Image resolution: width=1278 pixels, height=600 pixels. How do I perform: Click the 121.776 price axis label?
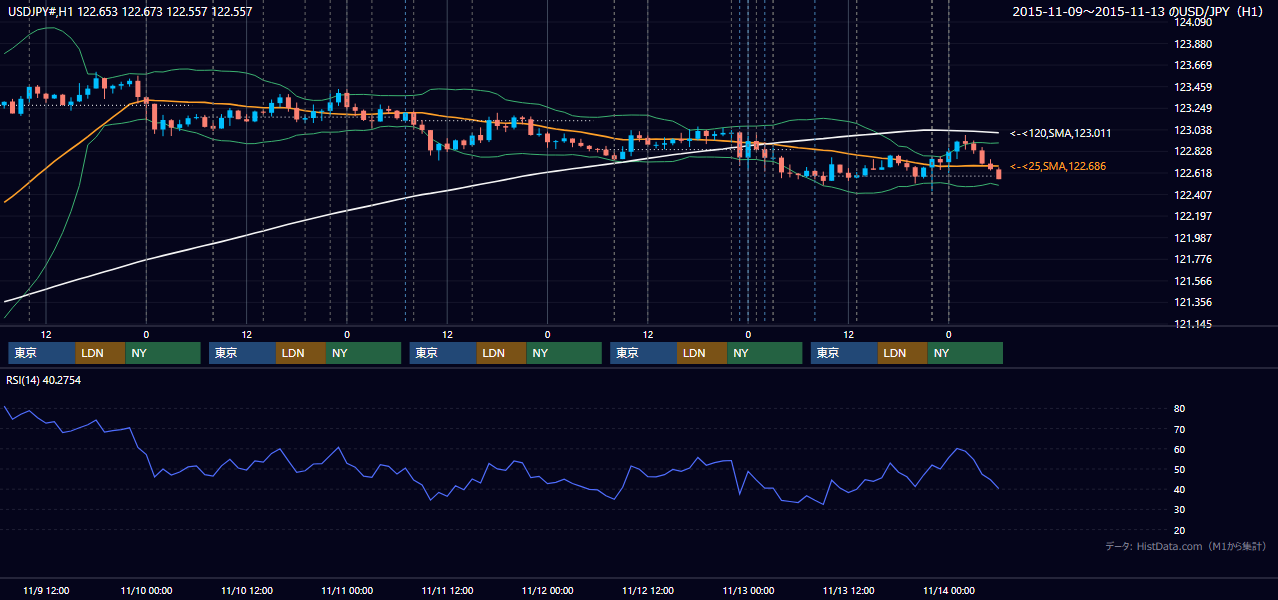point(1193,259)
